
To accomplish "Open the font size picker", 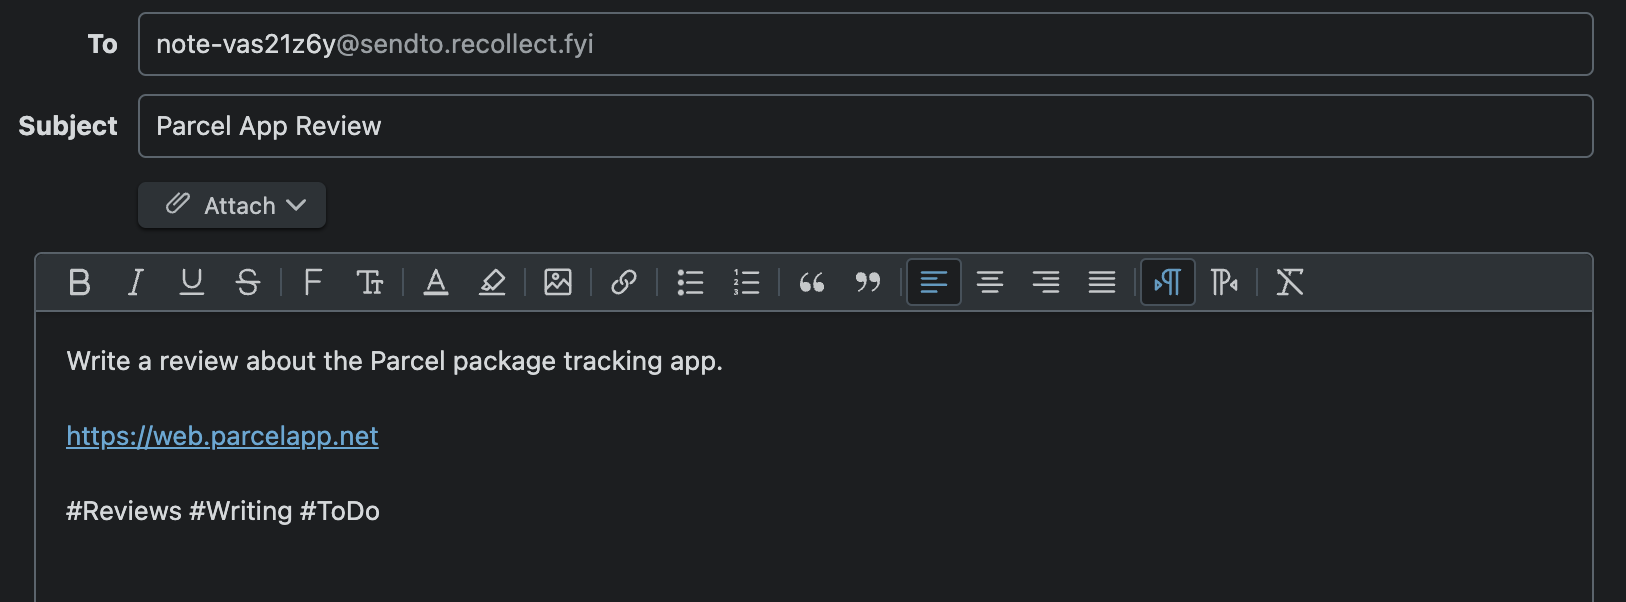I will (369, 283).
